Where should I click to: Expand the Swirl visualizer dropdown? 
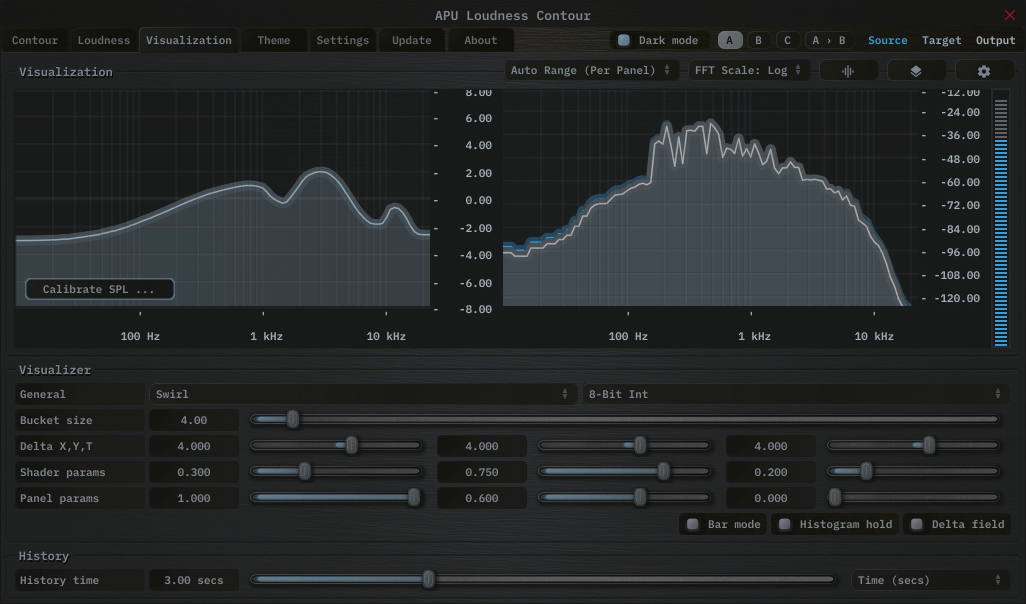pyautogui.click(x=362, y=394)
